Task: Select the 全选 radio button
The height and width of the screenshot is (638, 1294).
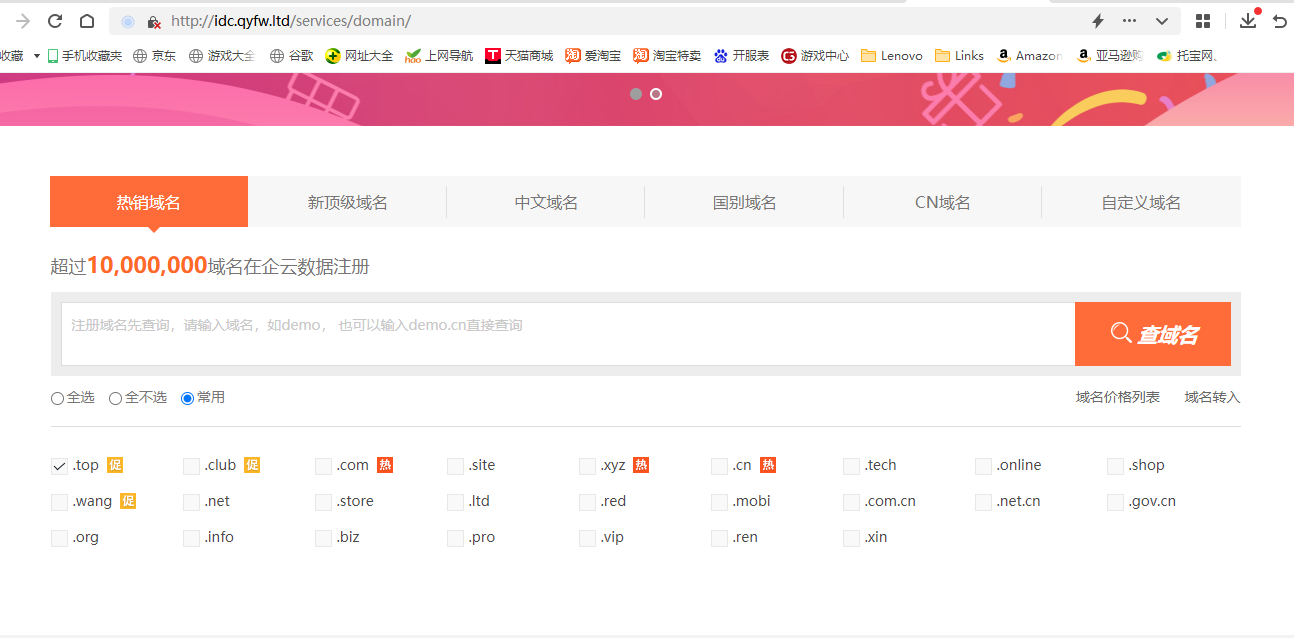Action: [x=57, y=398]
